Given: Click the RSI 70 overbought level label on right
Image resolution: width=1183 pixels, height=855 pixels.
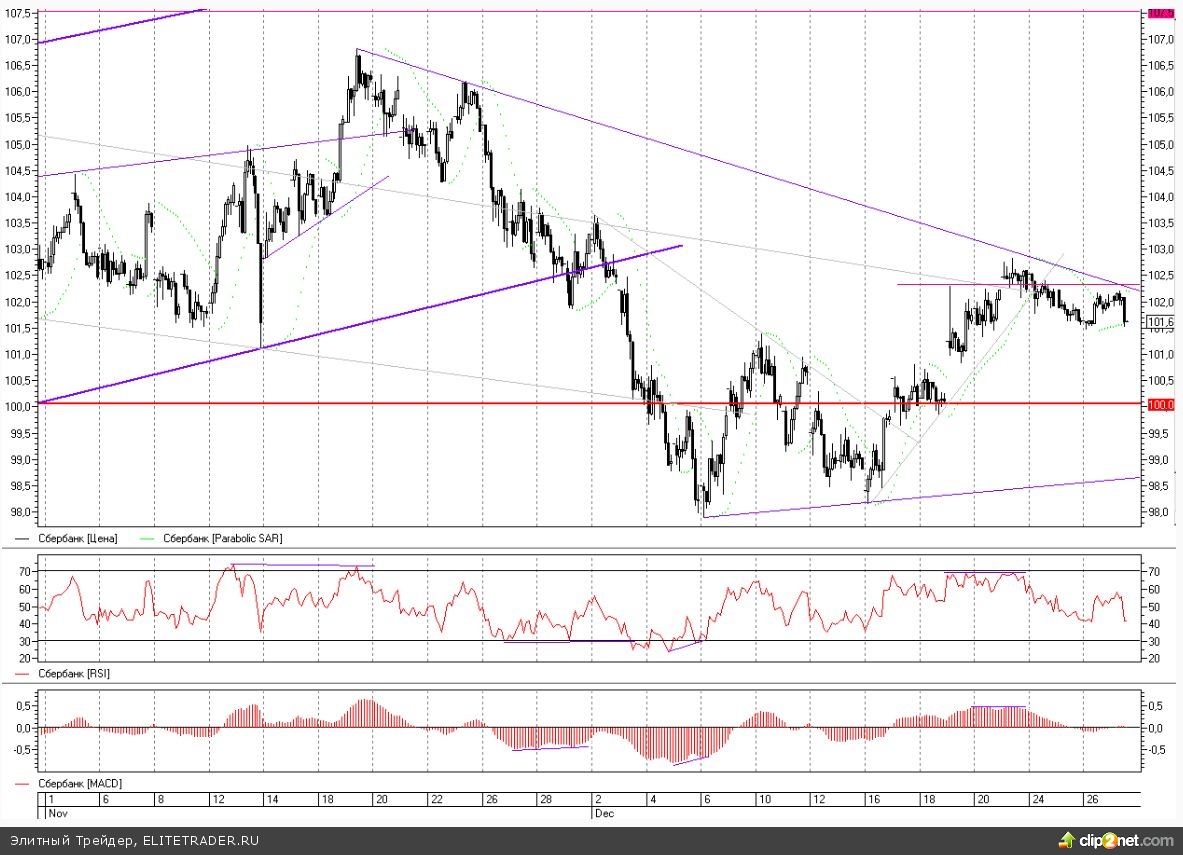Looking at the screenshot, I should point(1153,571).
